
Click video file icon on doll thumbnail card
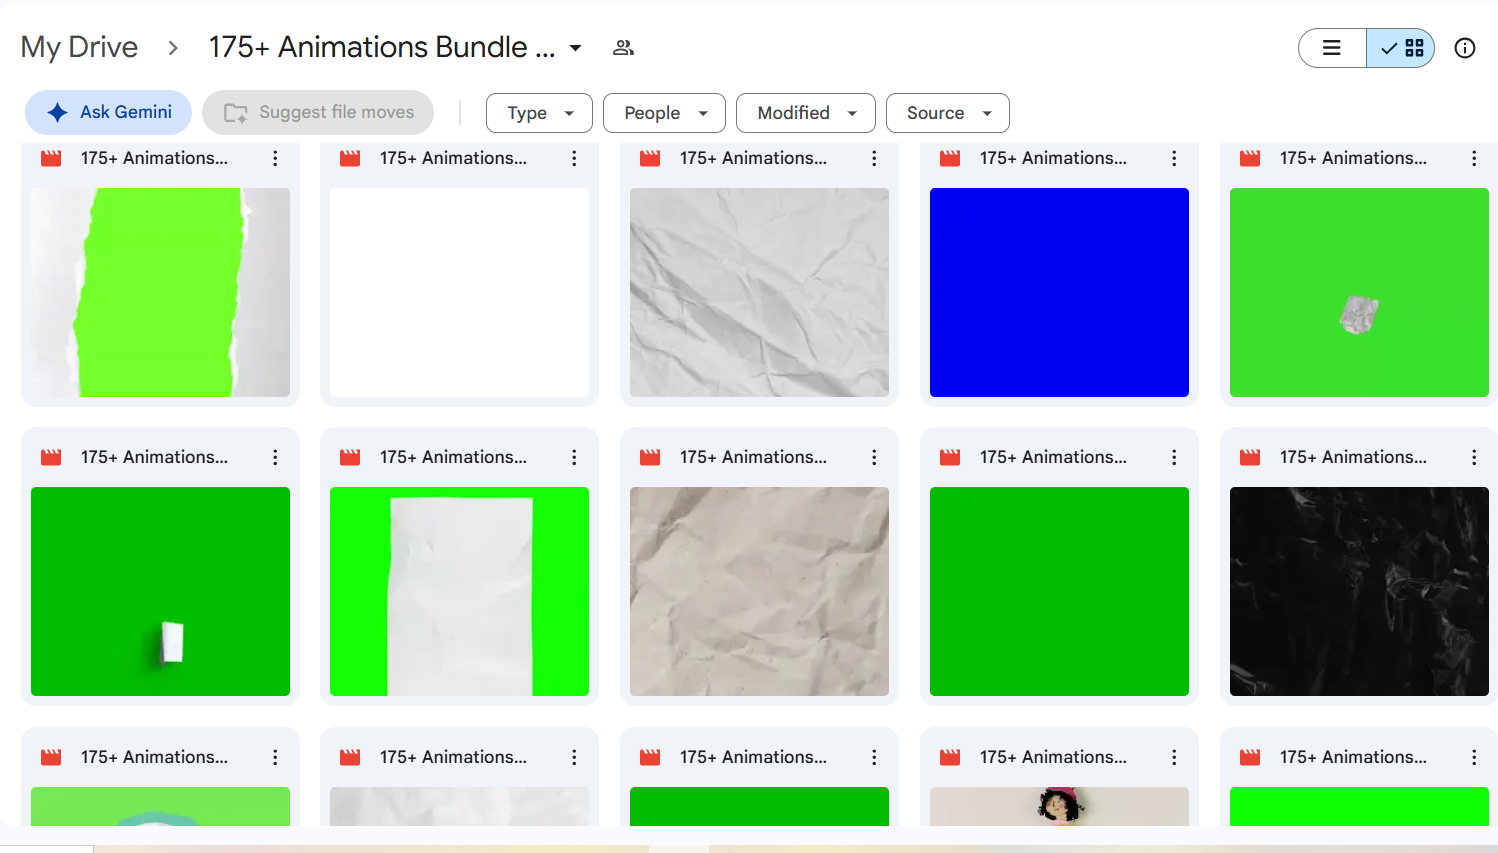point(950,757)
